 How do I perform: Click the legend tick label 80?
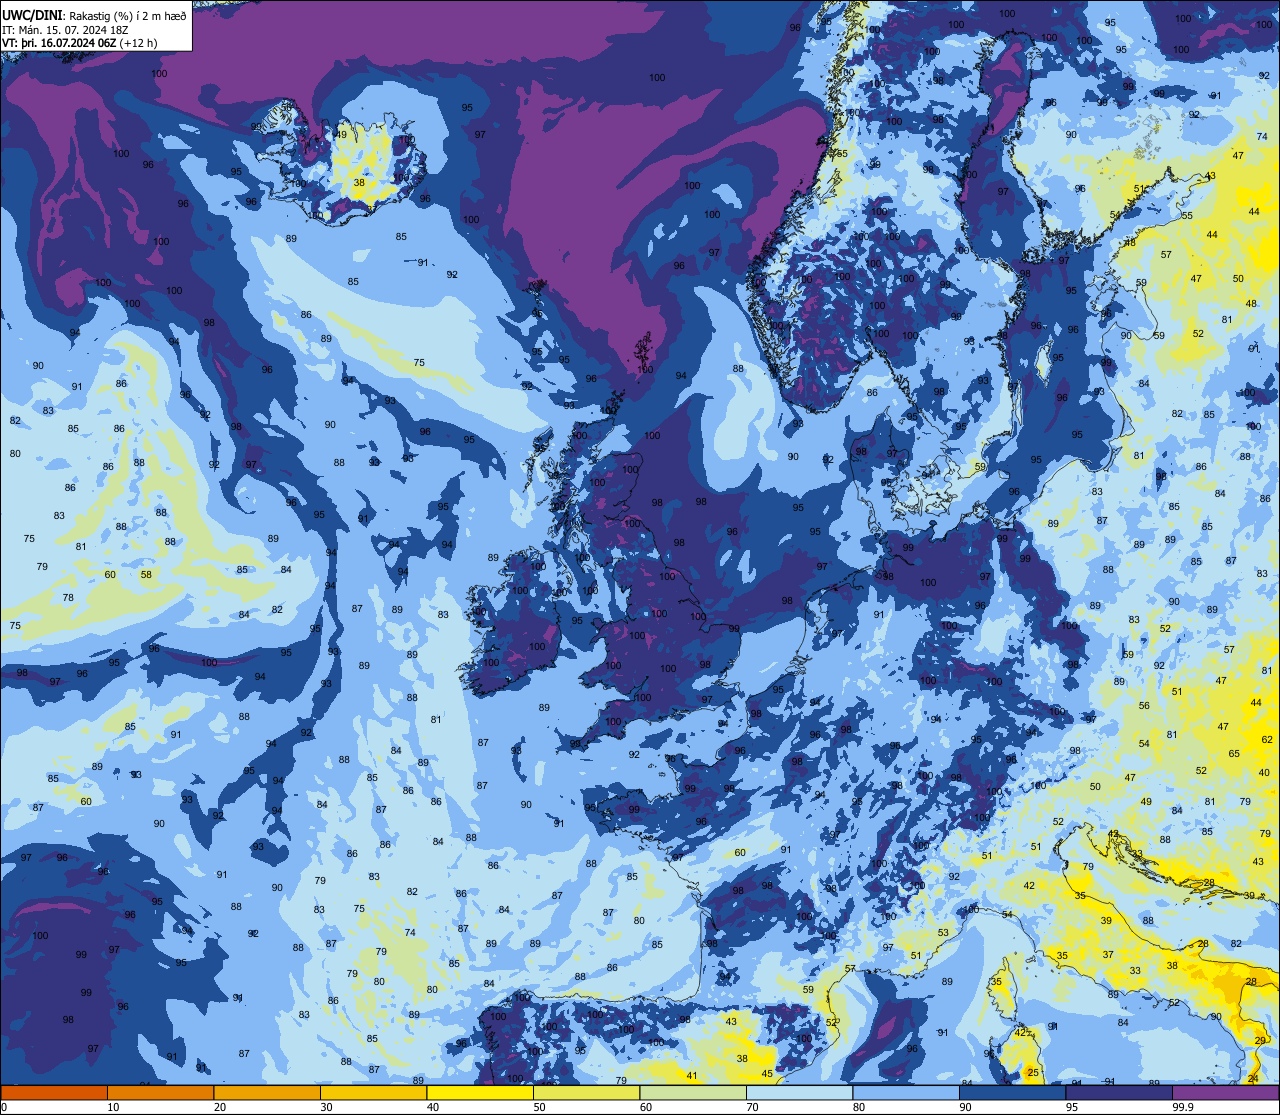(x=858, y=1107)
